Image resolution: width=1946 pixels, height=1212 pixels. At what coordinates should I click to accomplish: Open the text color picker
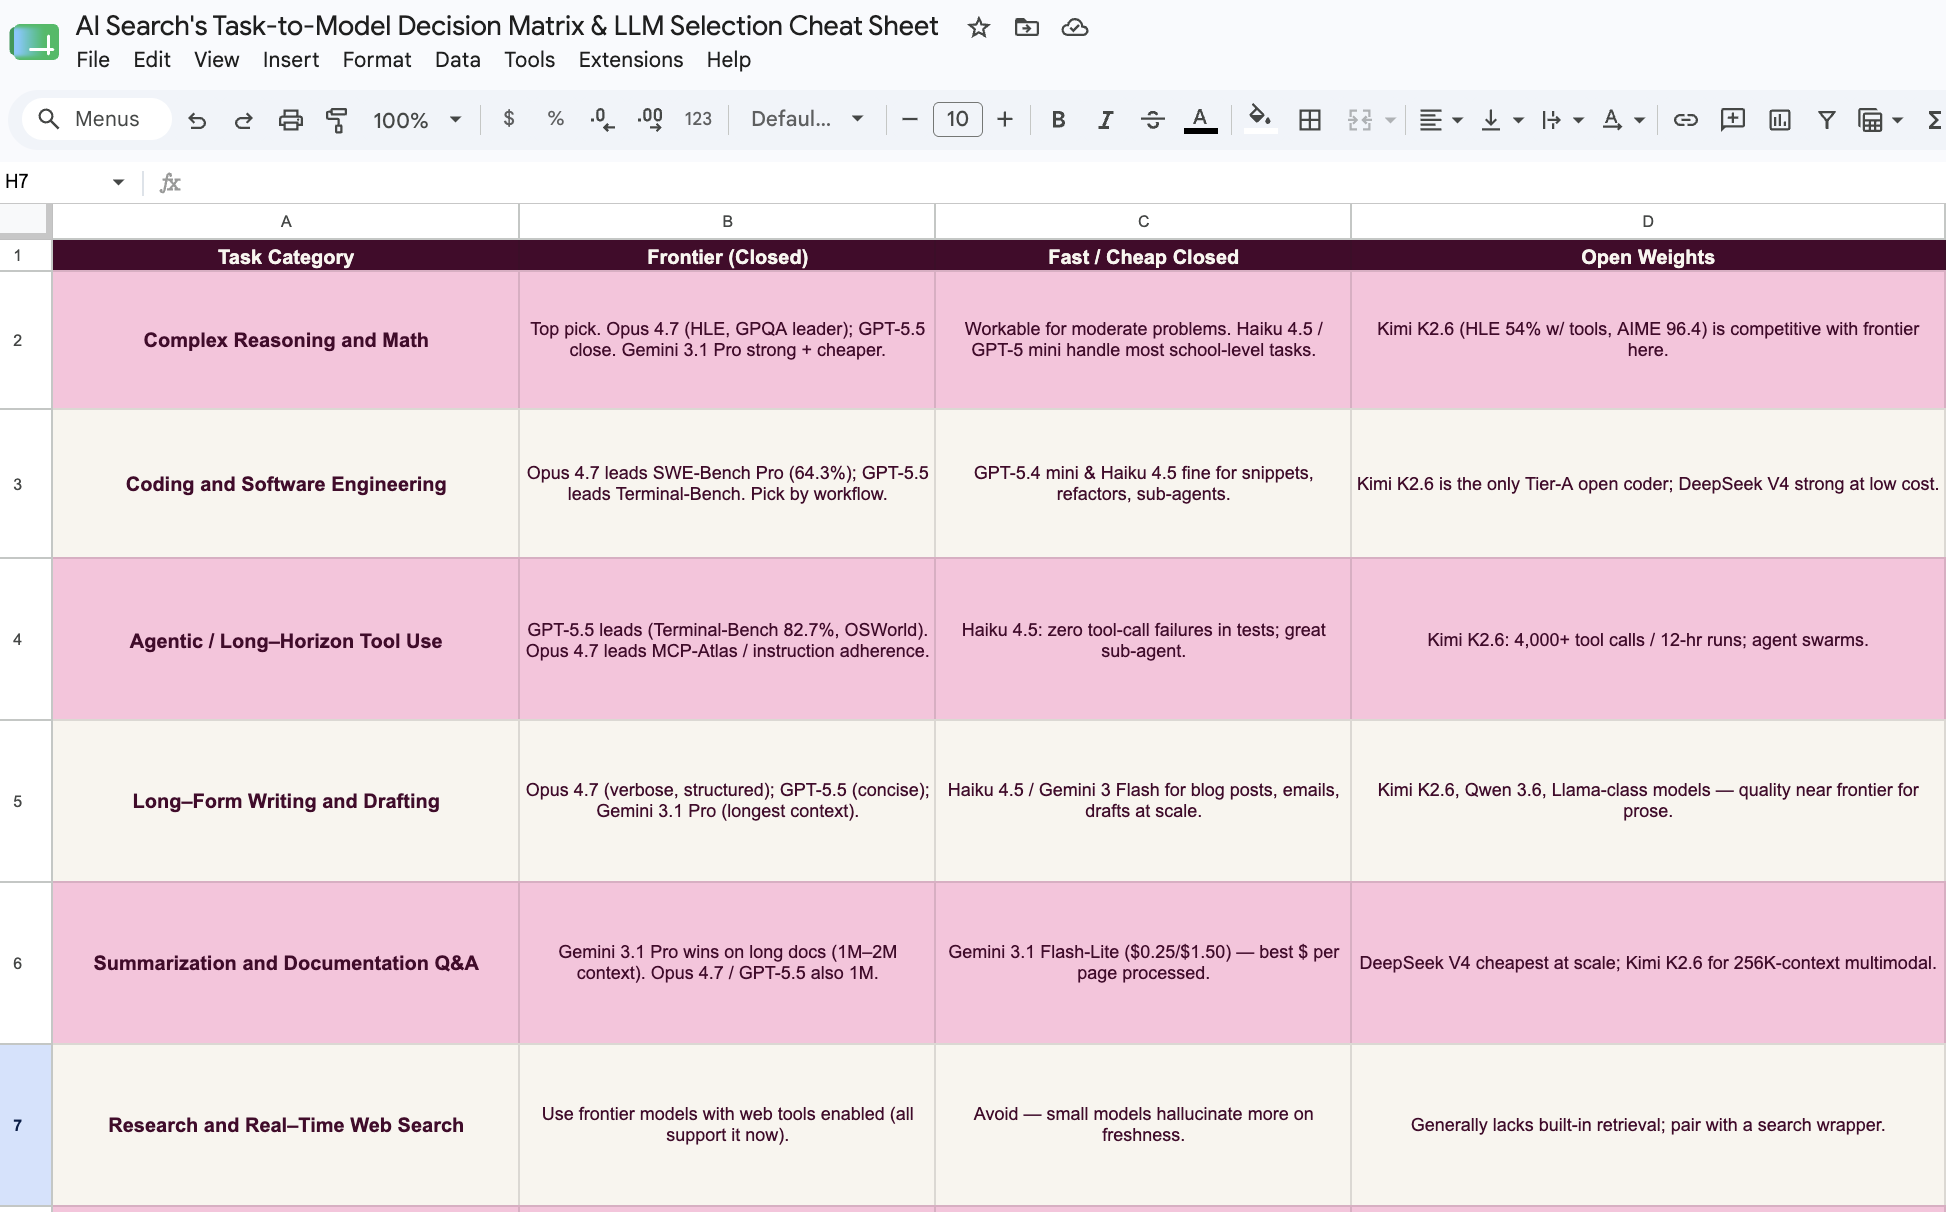(x=1200, y=120)
